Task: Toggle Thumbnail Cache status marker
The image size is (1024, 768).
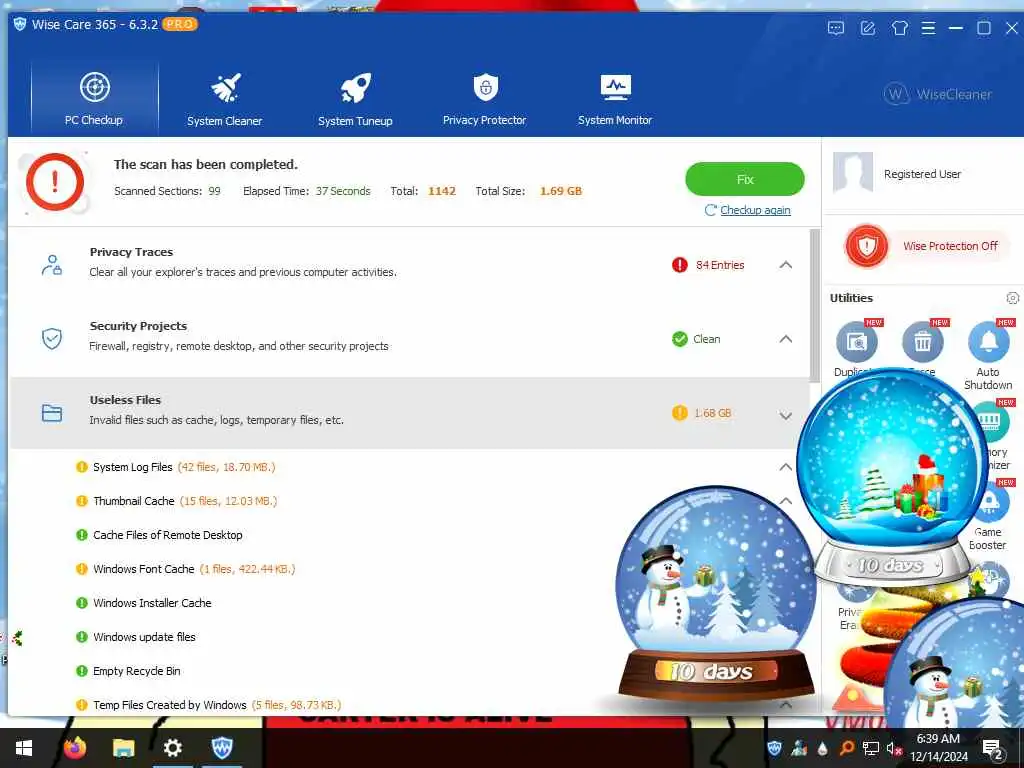Action: click(x=82, y=501)
